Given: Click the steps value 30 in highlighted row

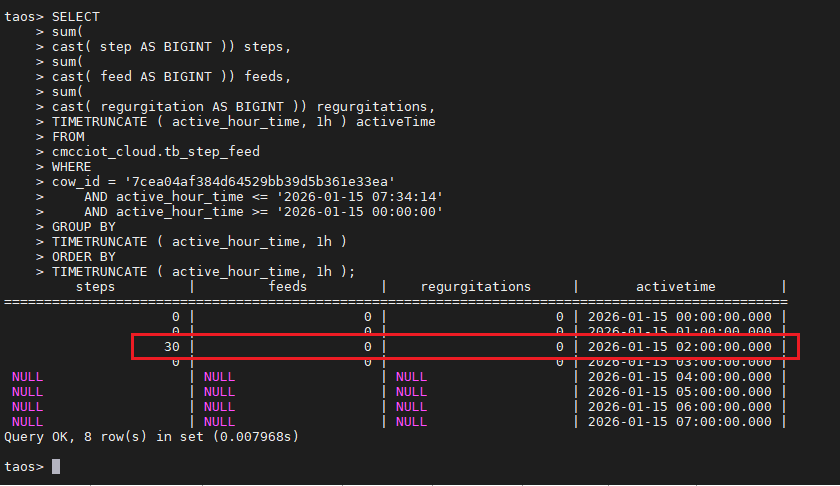Looking at the screenshot, I should [x=172, y=347].
